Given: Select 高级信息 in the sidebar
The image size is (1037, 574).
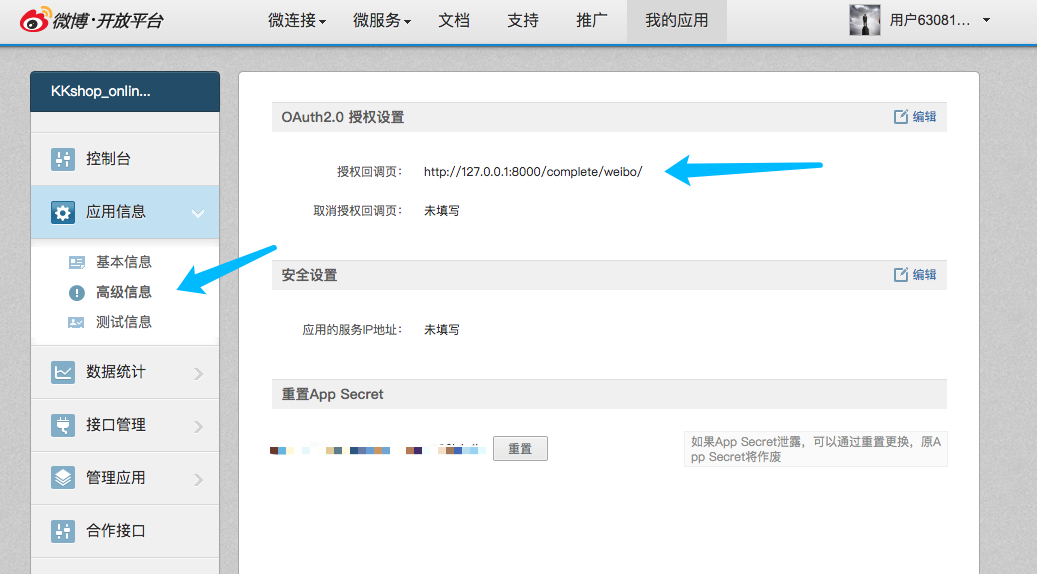Looking at the screenshot, I should (x=124, y=292).
